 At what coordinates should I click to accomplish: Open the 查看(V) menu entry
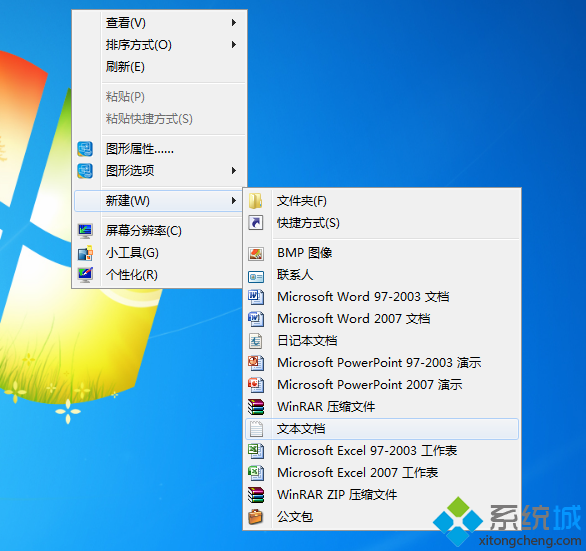[160, 23]
